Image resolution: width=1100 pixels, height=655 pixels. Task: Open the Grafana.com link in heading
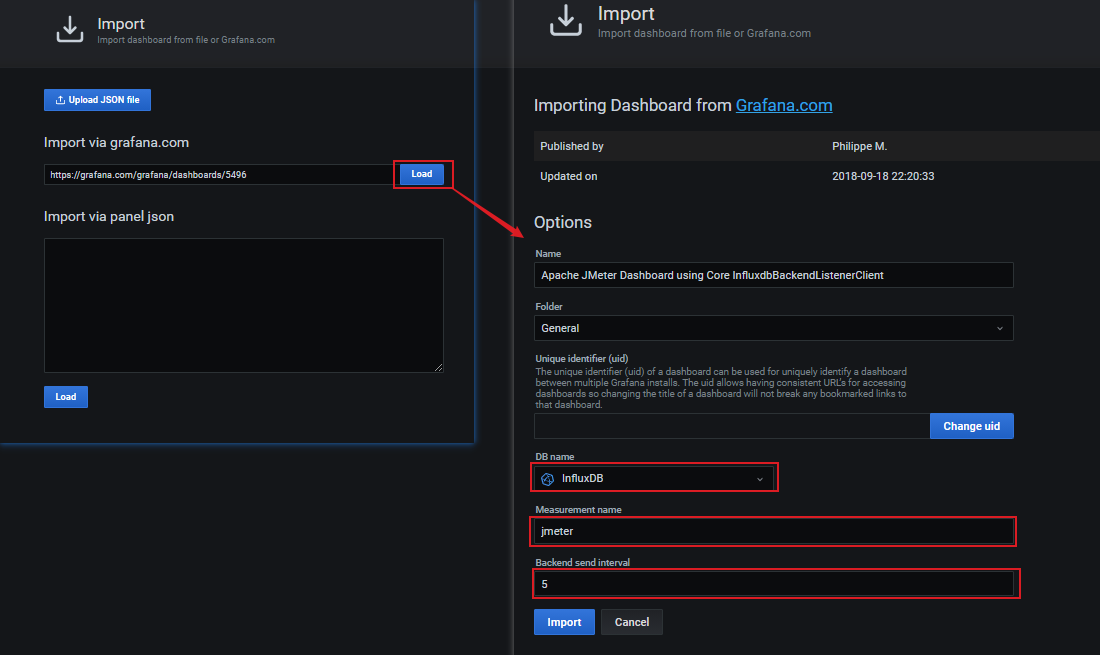coord(784,105)
